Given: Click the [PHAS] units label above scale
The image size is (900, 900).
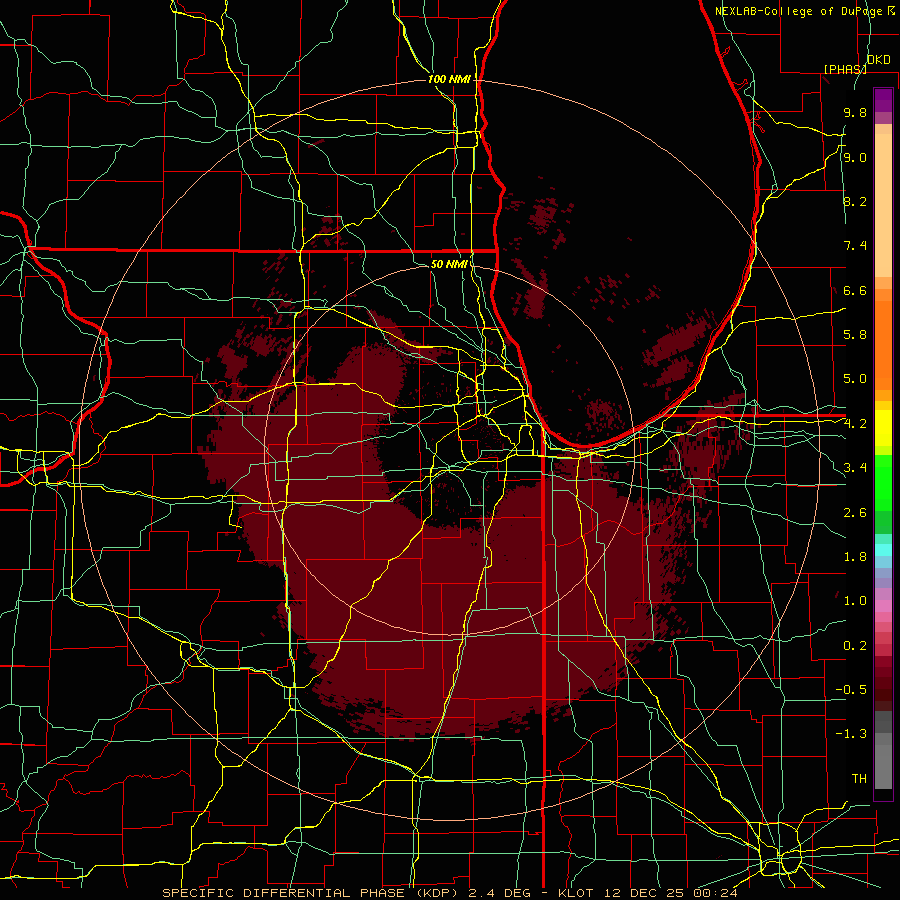Looking at the screenshot, I should [845, 69].
